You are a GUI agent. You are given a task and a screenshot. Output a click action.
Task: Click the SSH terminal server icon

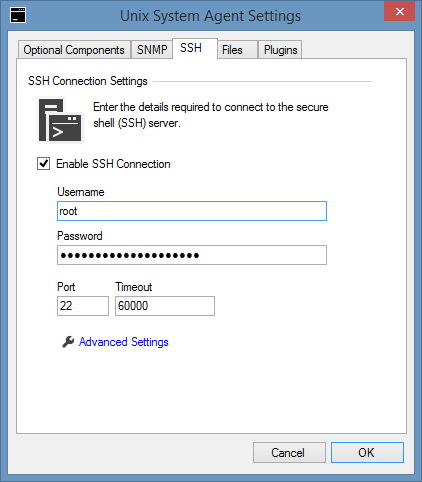(x=60, y=120)
